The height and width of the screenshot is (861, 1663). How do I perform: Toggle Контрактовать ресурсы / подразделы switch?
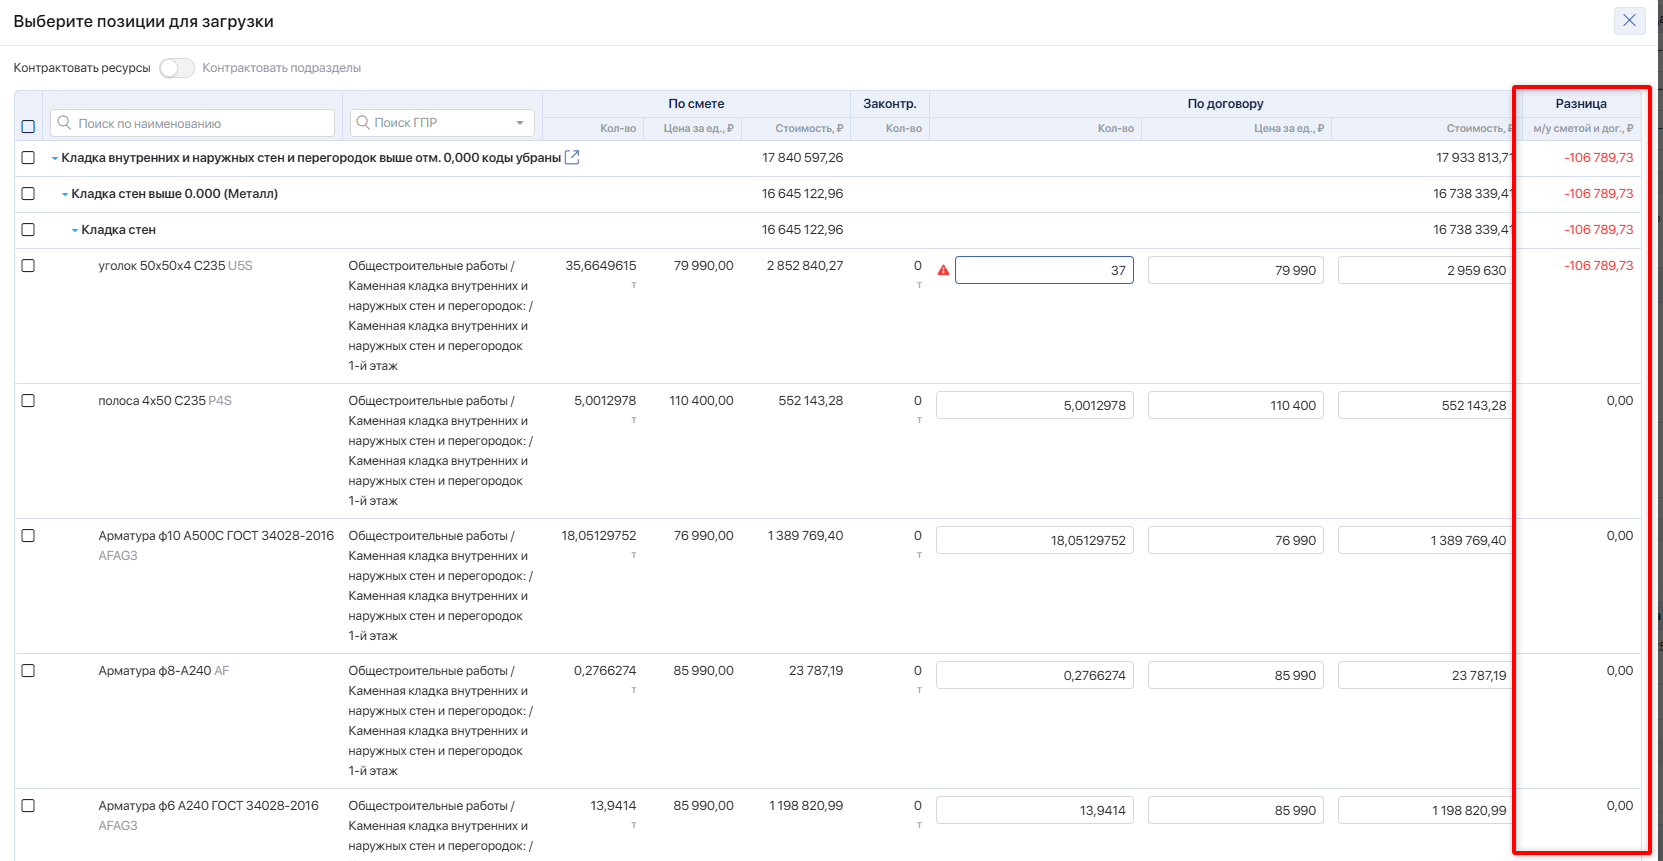pos(177,68)
